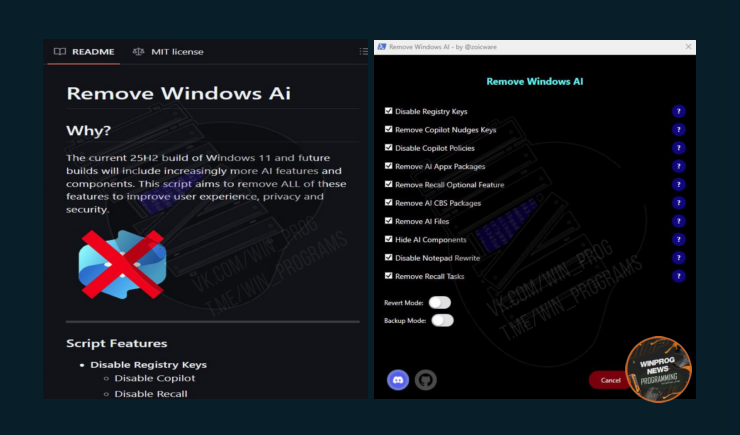Uncheck the Disable Registry Keys checkbox
The height and width of the screenshot is (435, 740).
coord(388,111)
